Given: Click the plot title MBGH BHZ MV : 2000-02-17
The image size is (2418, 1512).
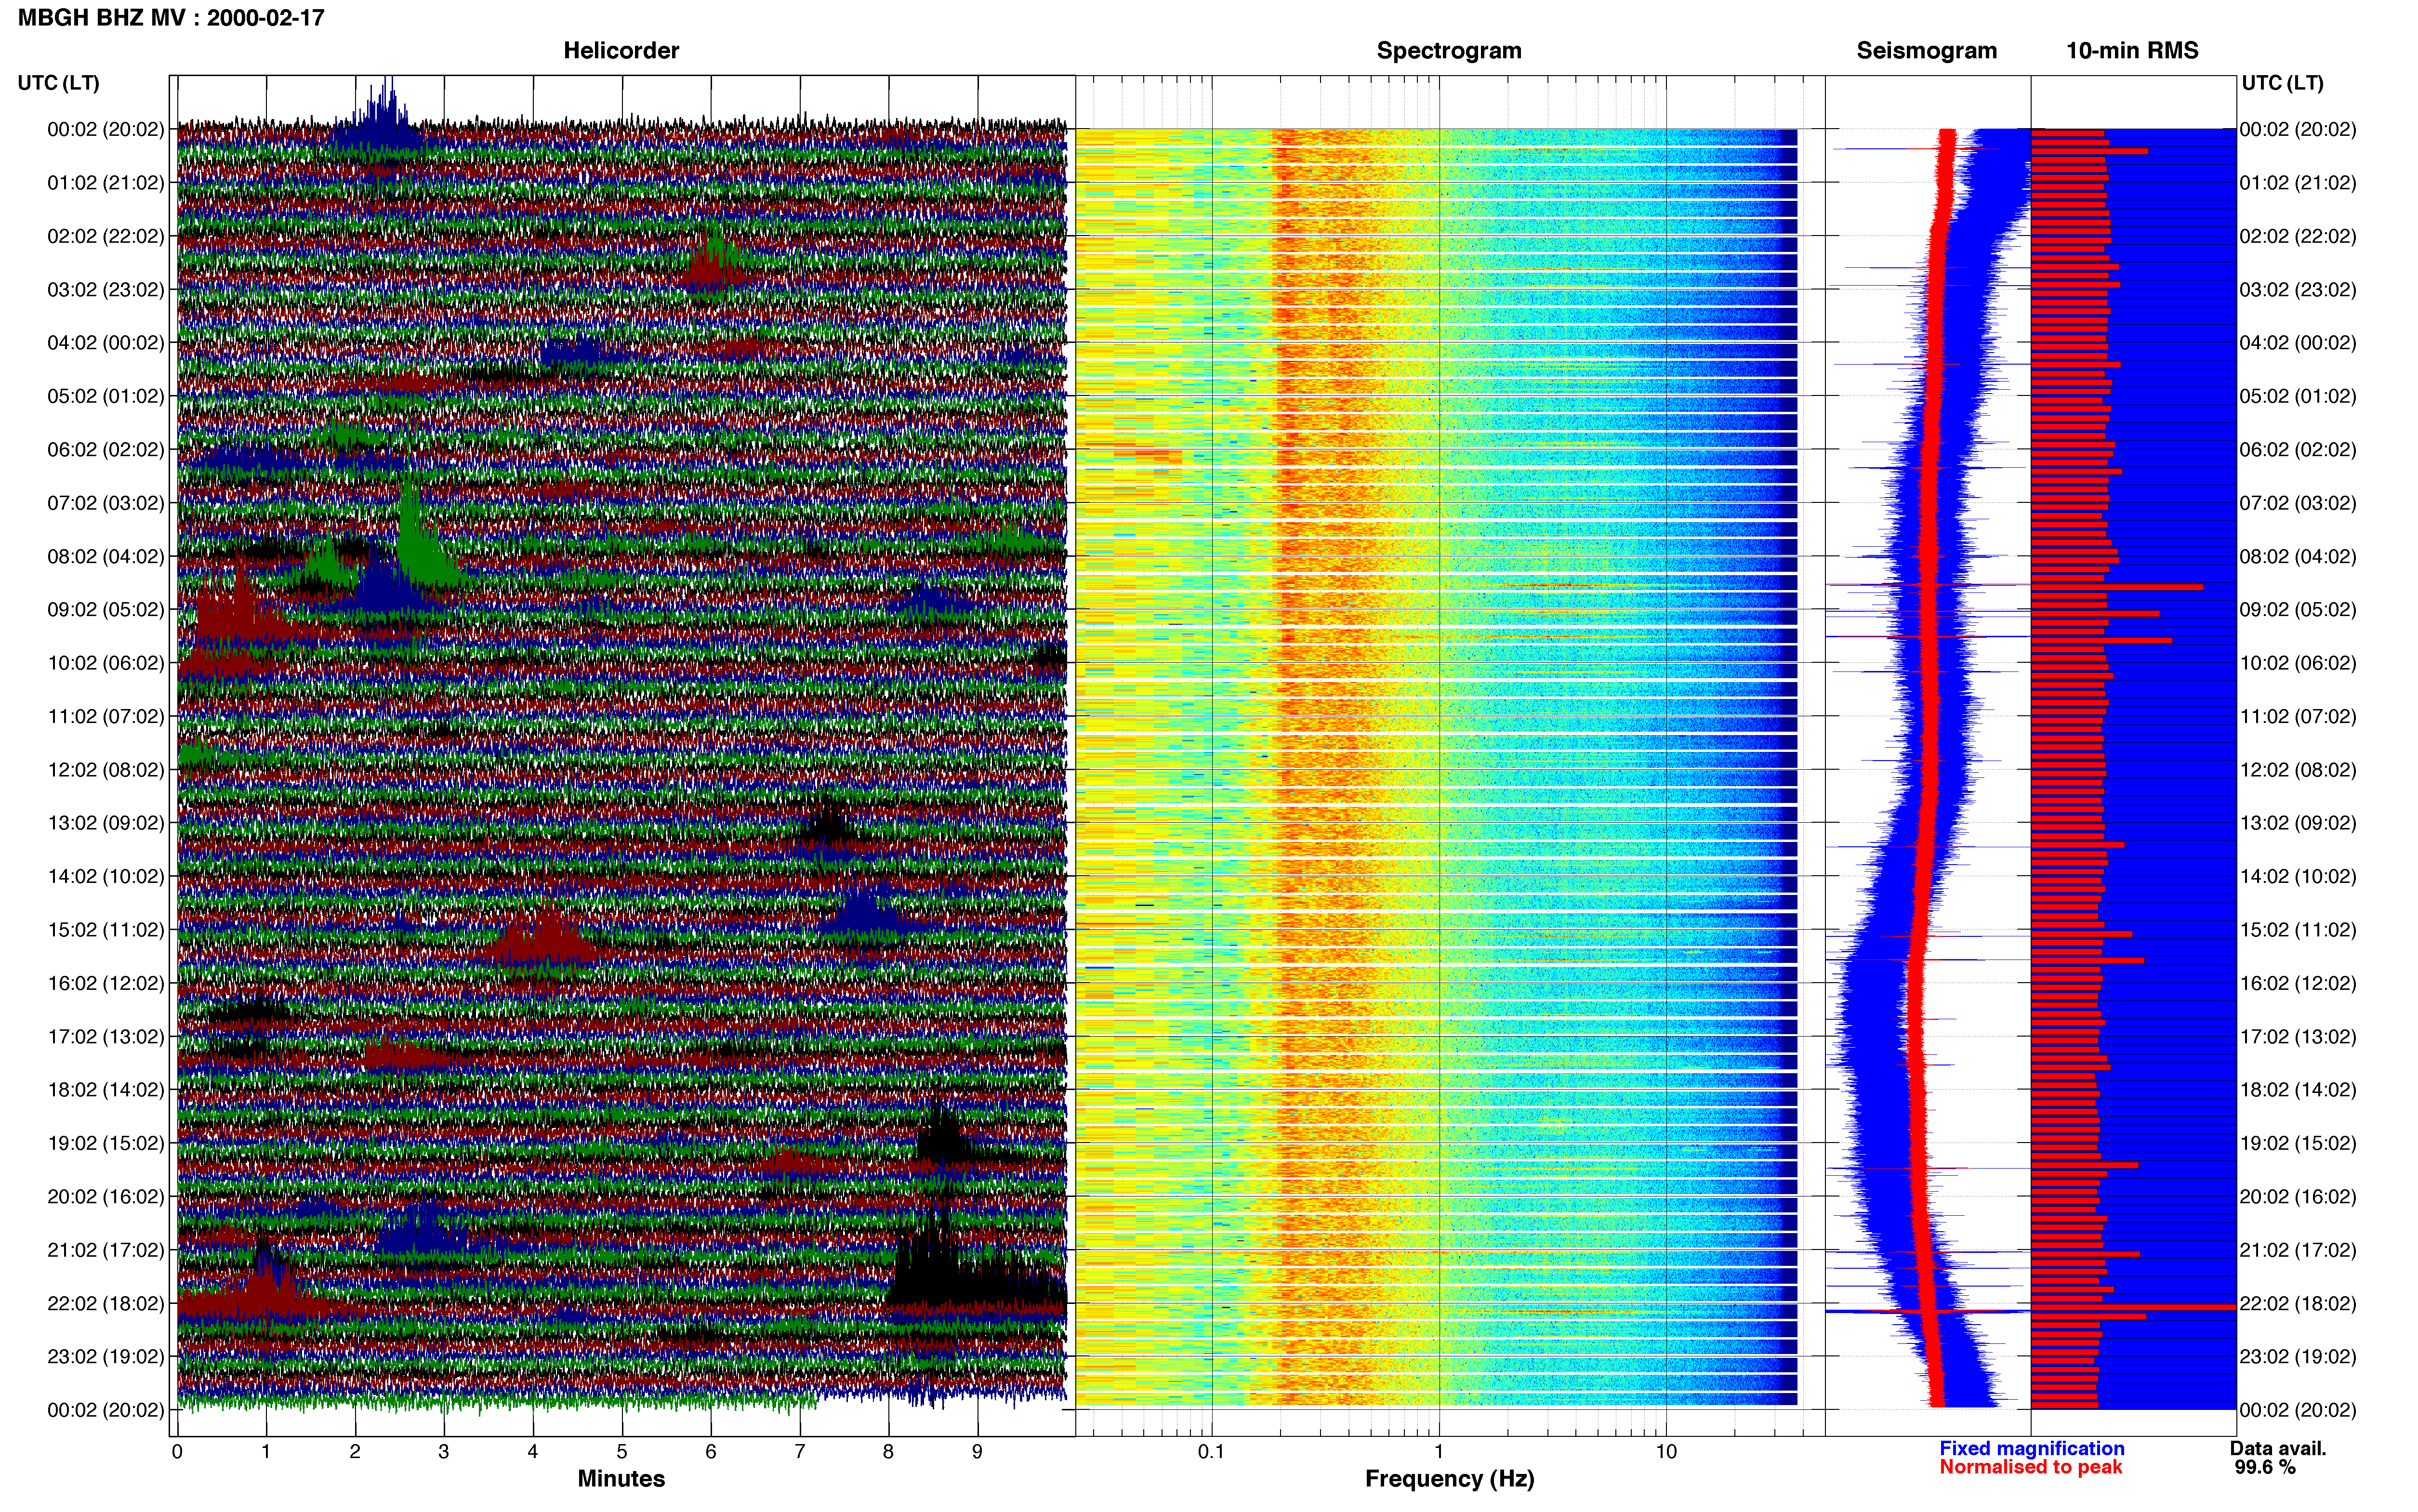Looking at the screenshot, I should [x=171, y=17].
